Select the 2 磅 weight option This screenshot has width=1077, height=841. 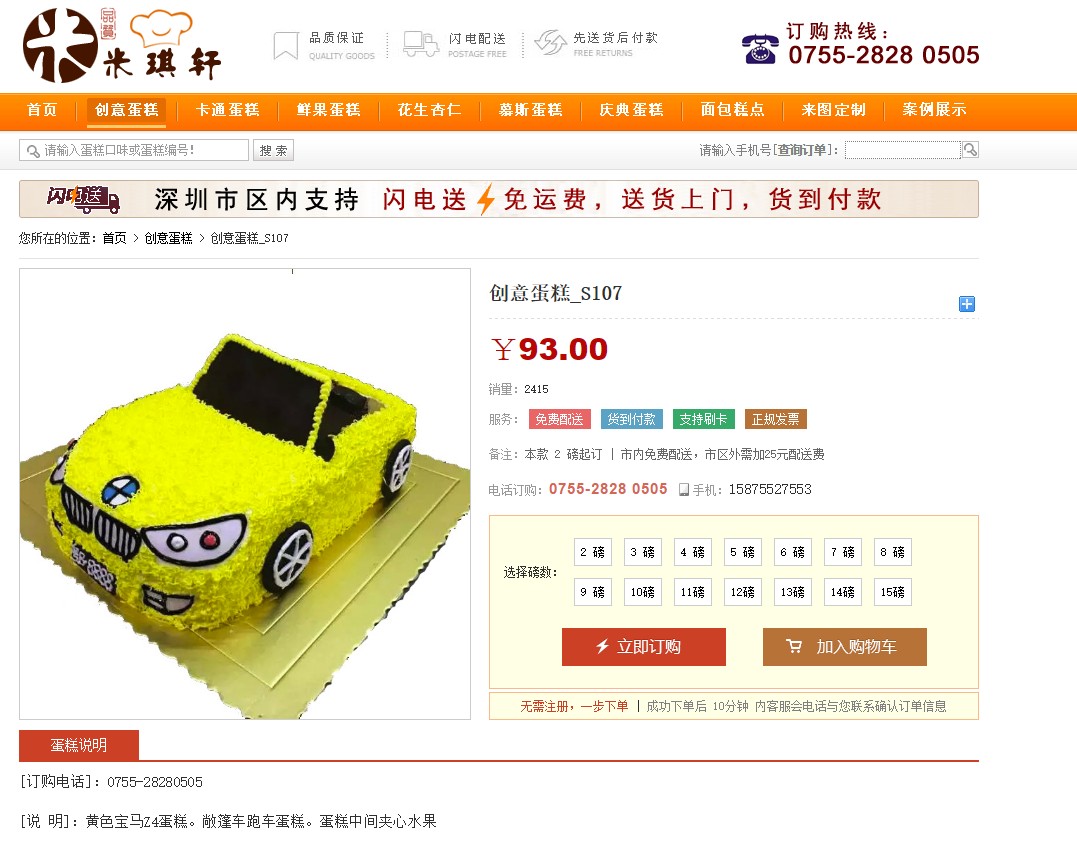pyautogui.click(x=592, y=552)
